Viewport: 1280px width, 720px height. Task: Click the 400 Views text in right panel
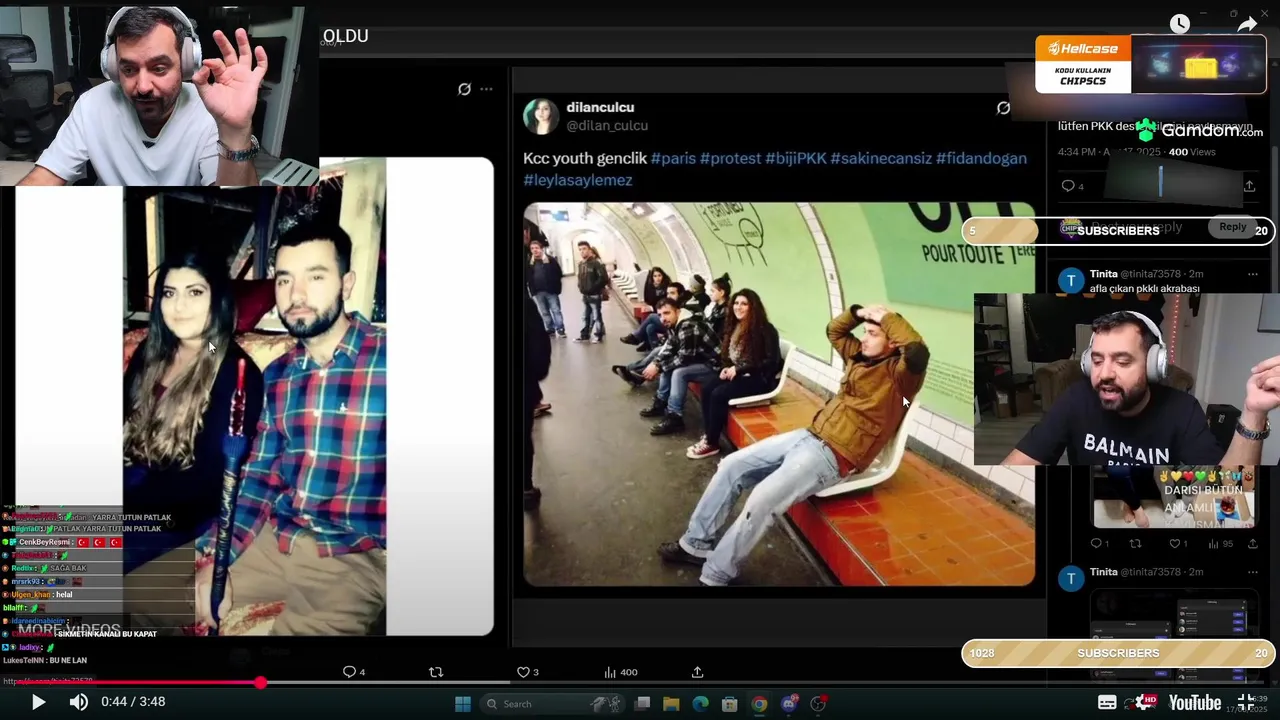click(1192, 152)
